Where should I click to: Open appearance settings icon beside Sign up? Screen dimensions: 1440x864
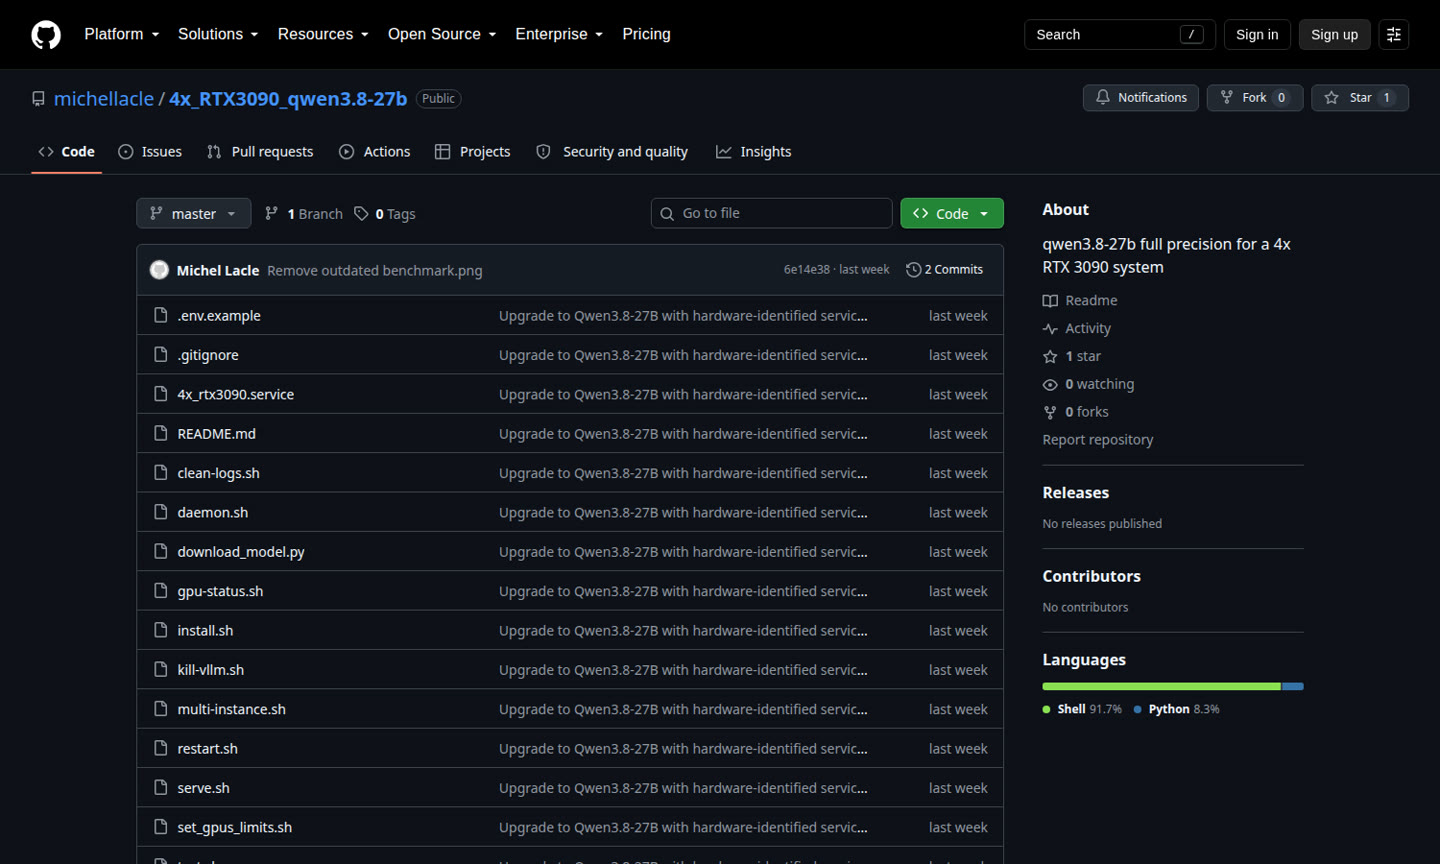point(1394,35)
